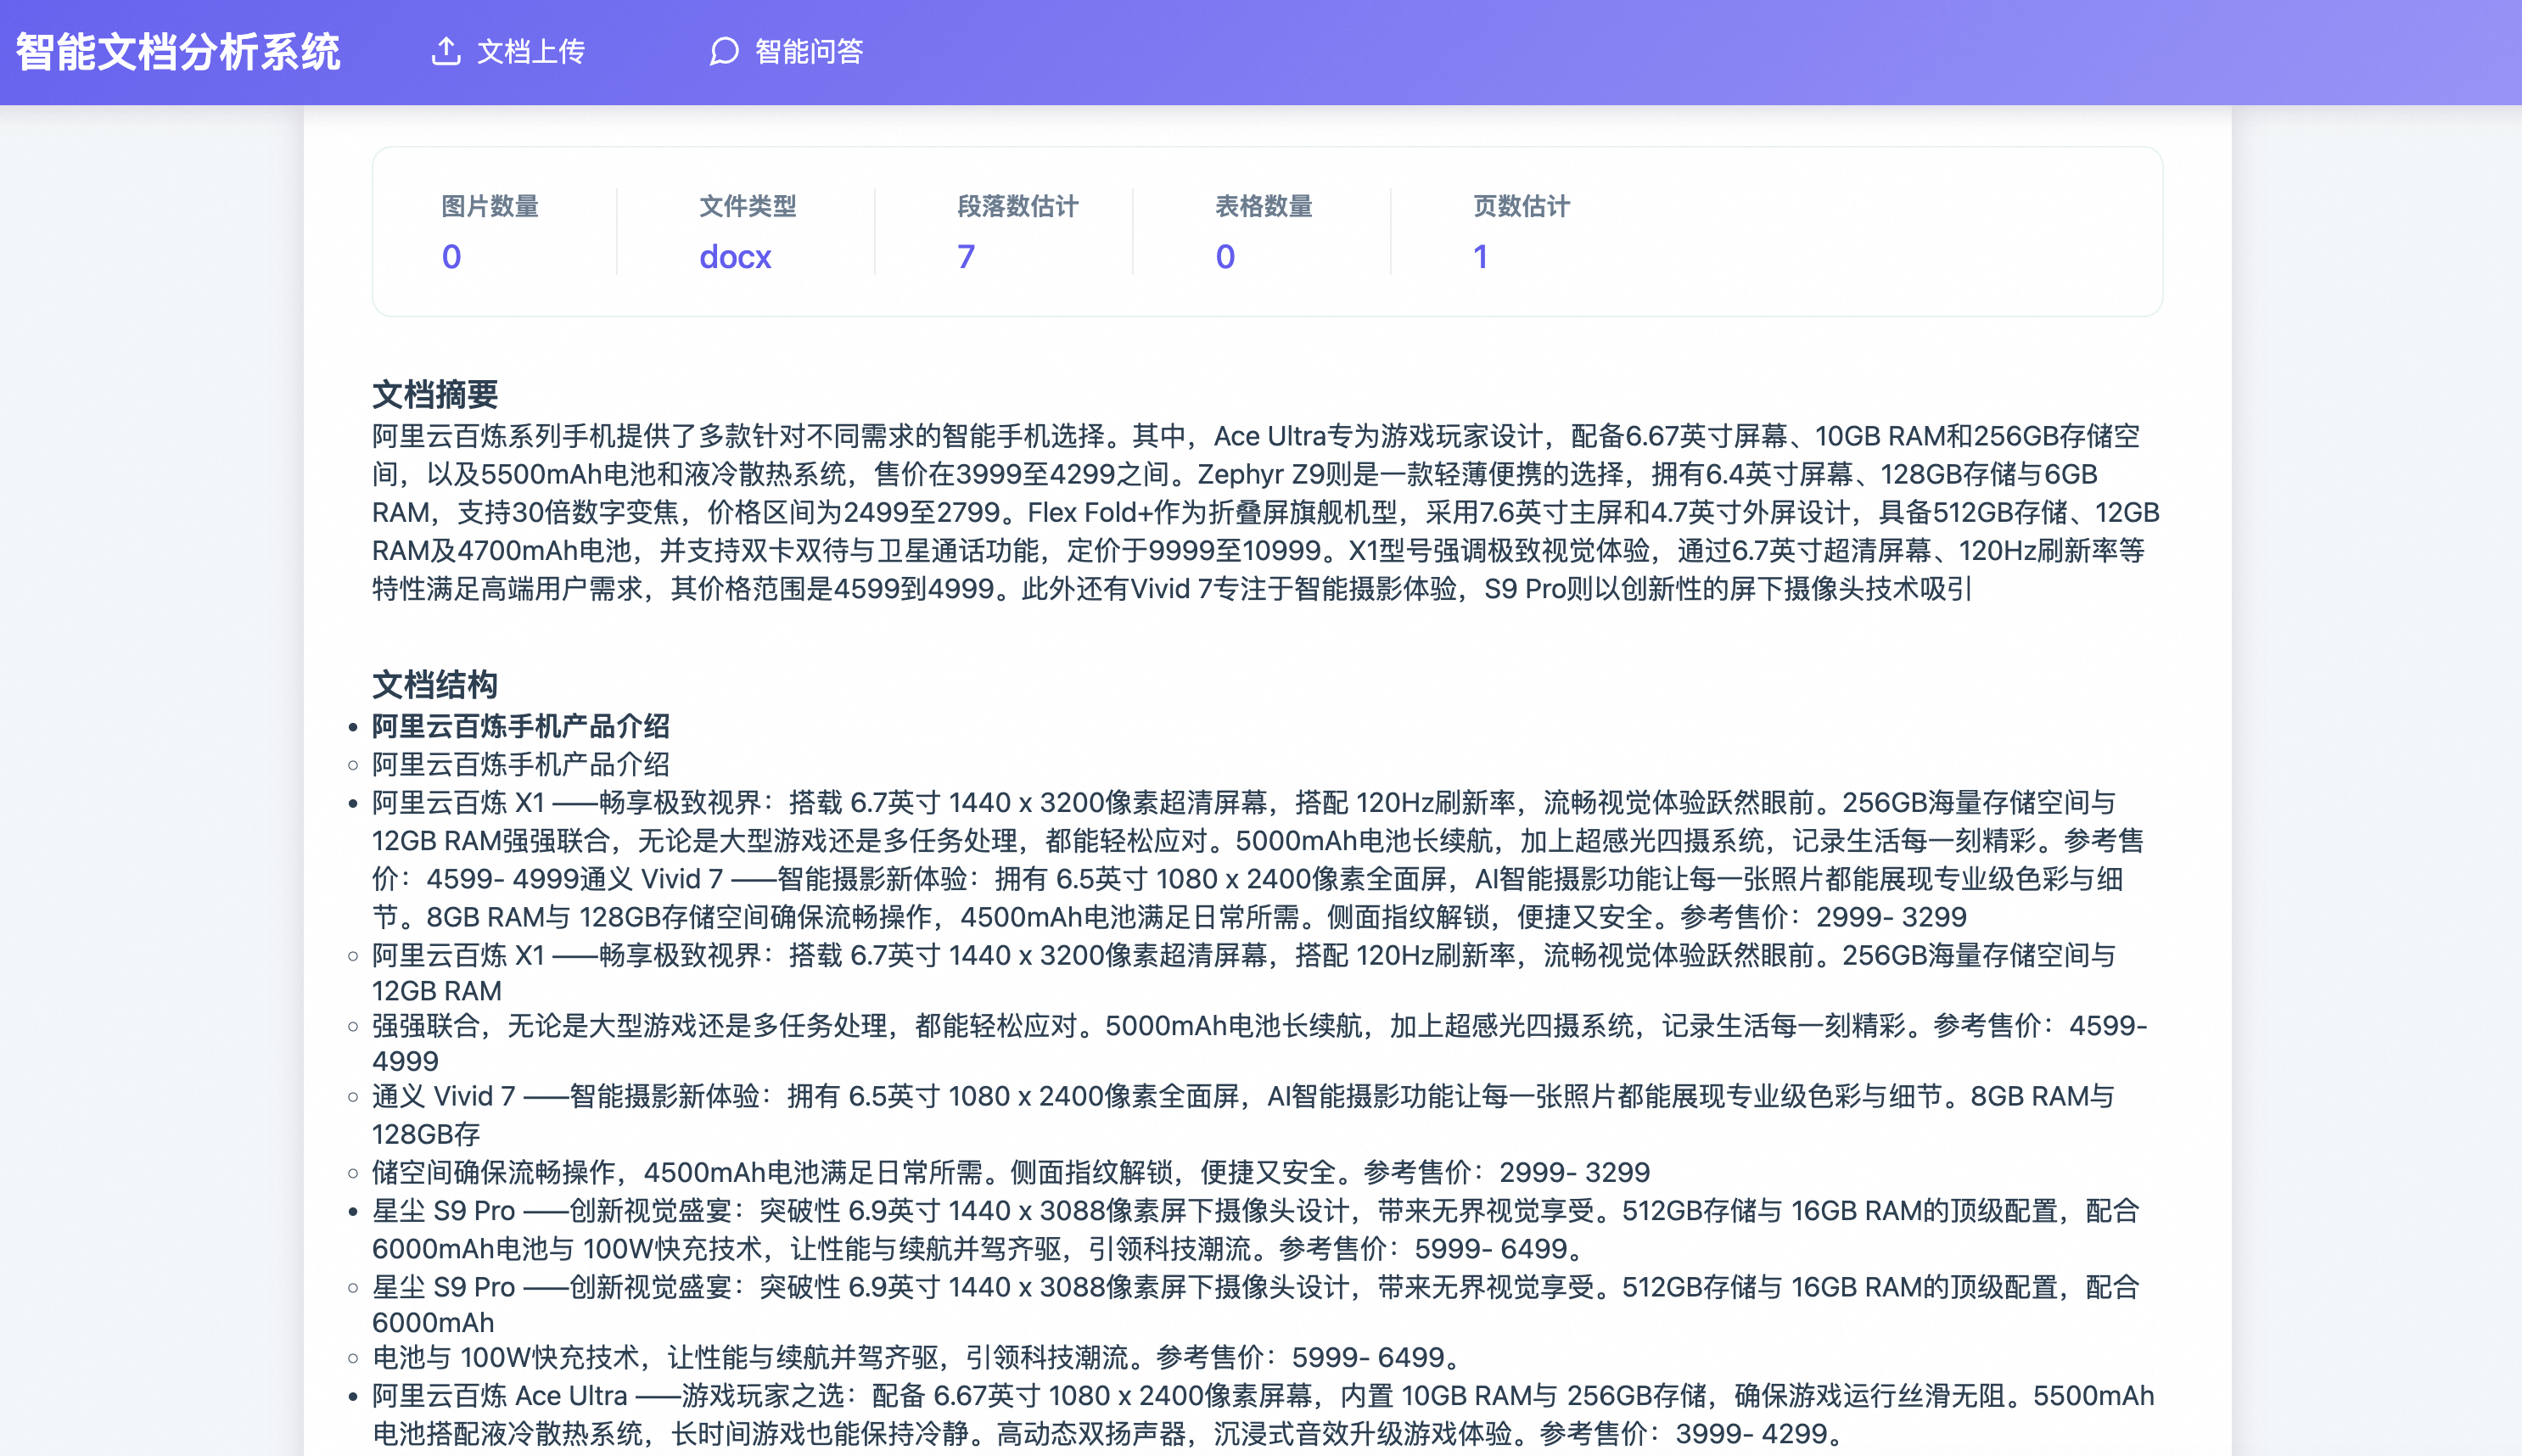Select bold 阿里云百炼手机产品介绍 outline item
The width and height of the screenshot is (2522, 1456).
click(521, 726)
